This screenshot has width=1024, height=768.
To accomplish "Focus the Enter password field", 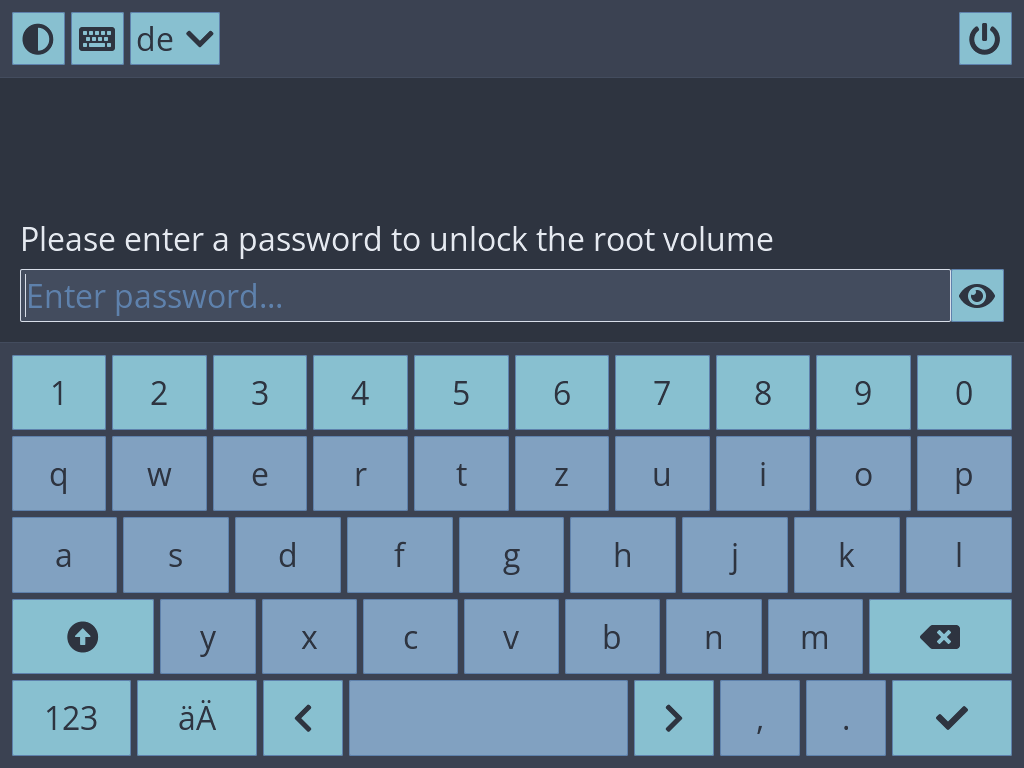I will click(485, 296).
